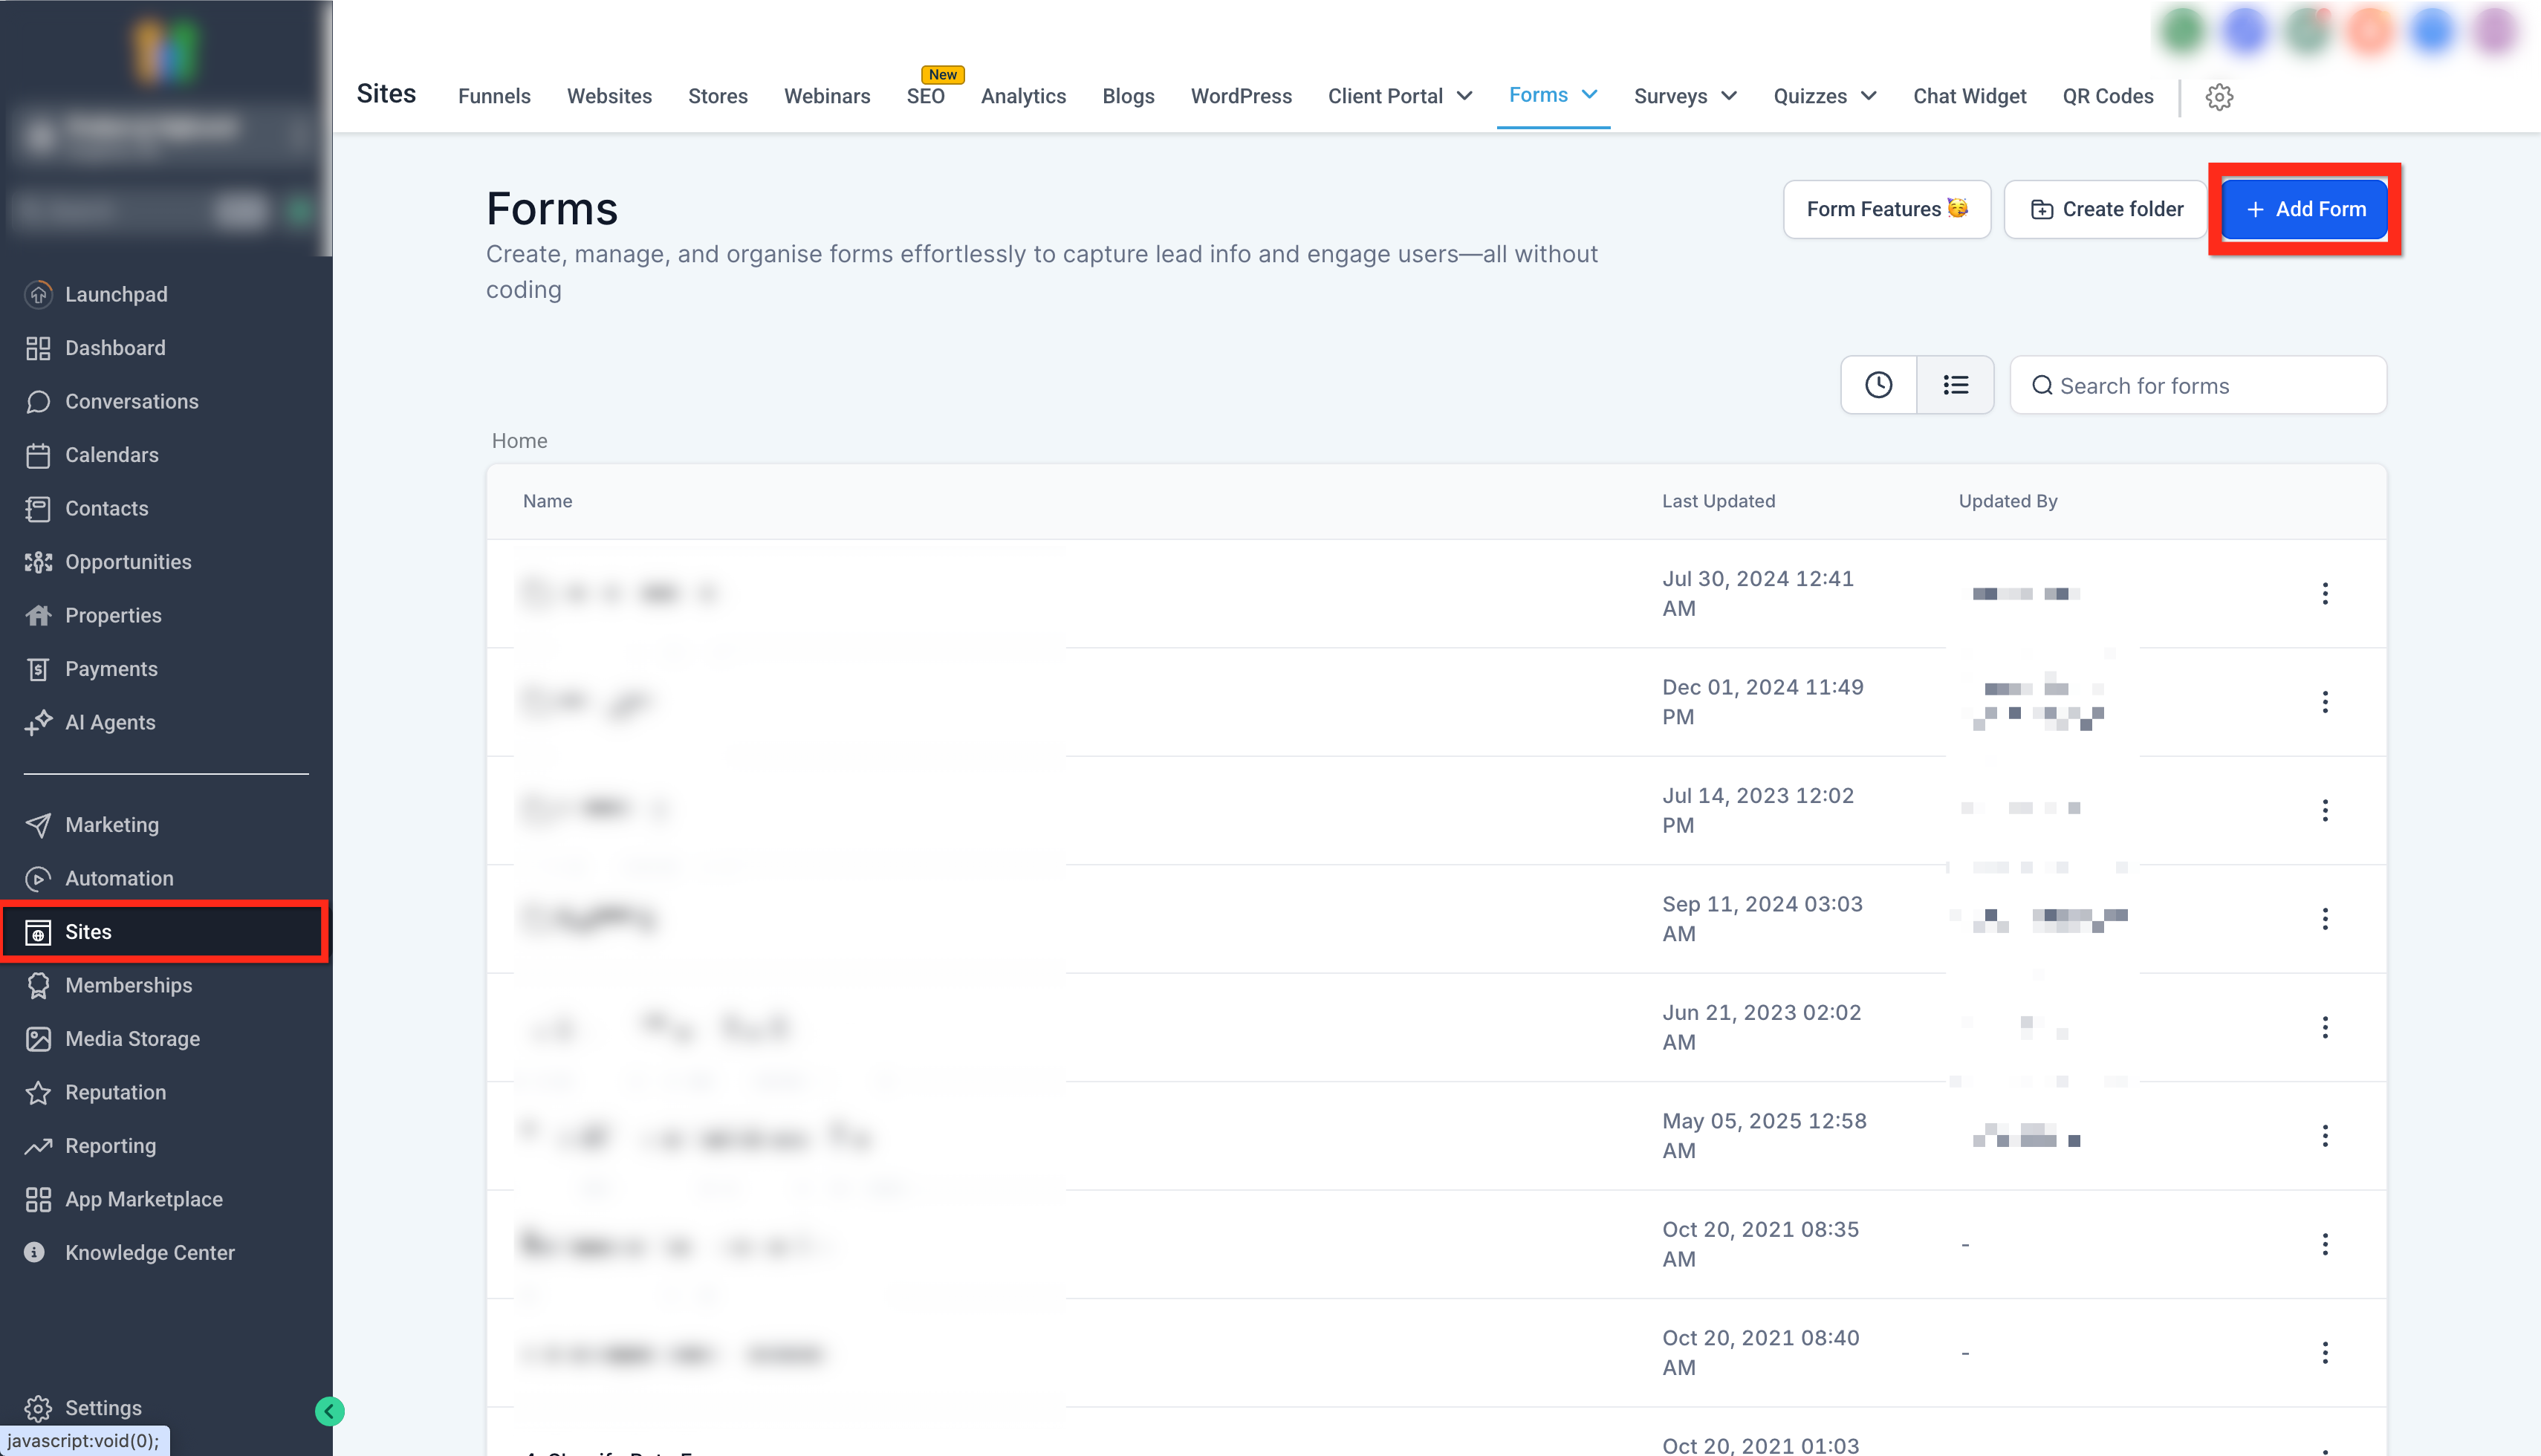Open options menu for Jul 30, 2024 form
Image resolution: width=2541 pixels, height=1456 pixels.
[2325, 594]
